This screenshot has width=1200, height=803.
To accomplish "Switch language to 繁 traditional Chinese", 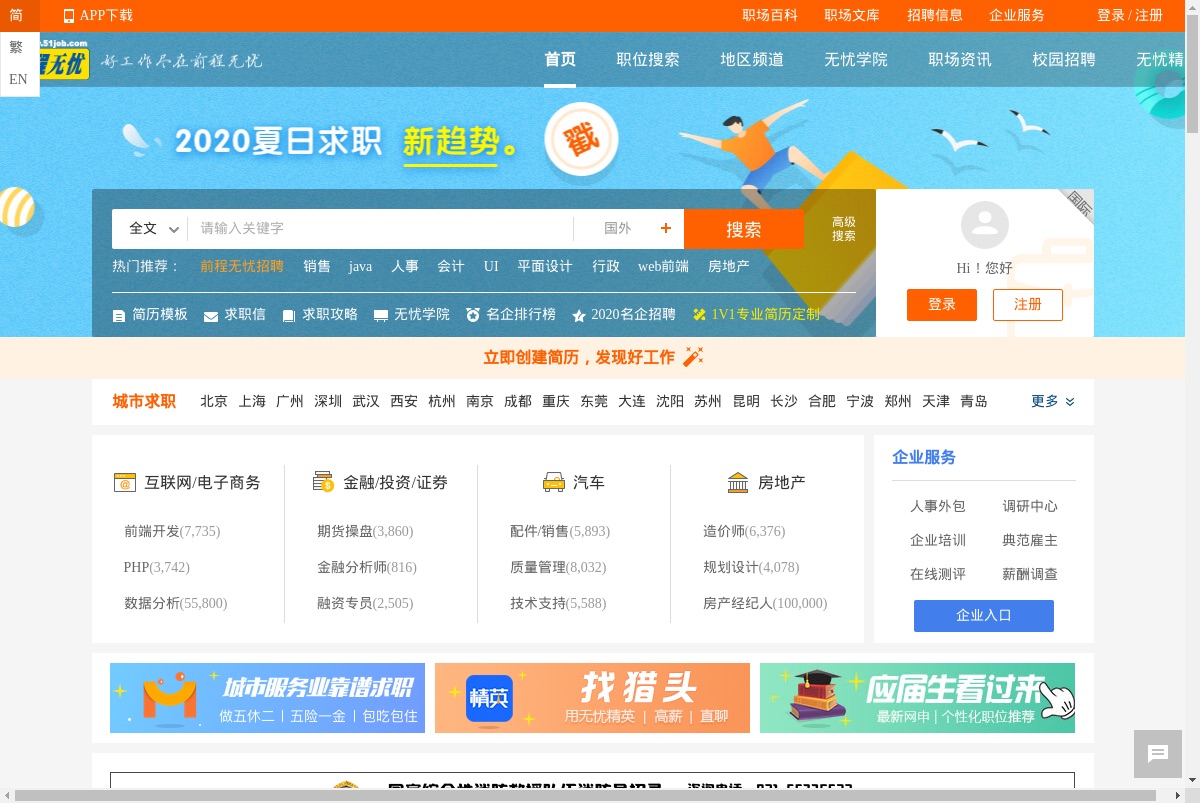I will click(16, 47).
